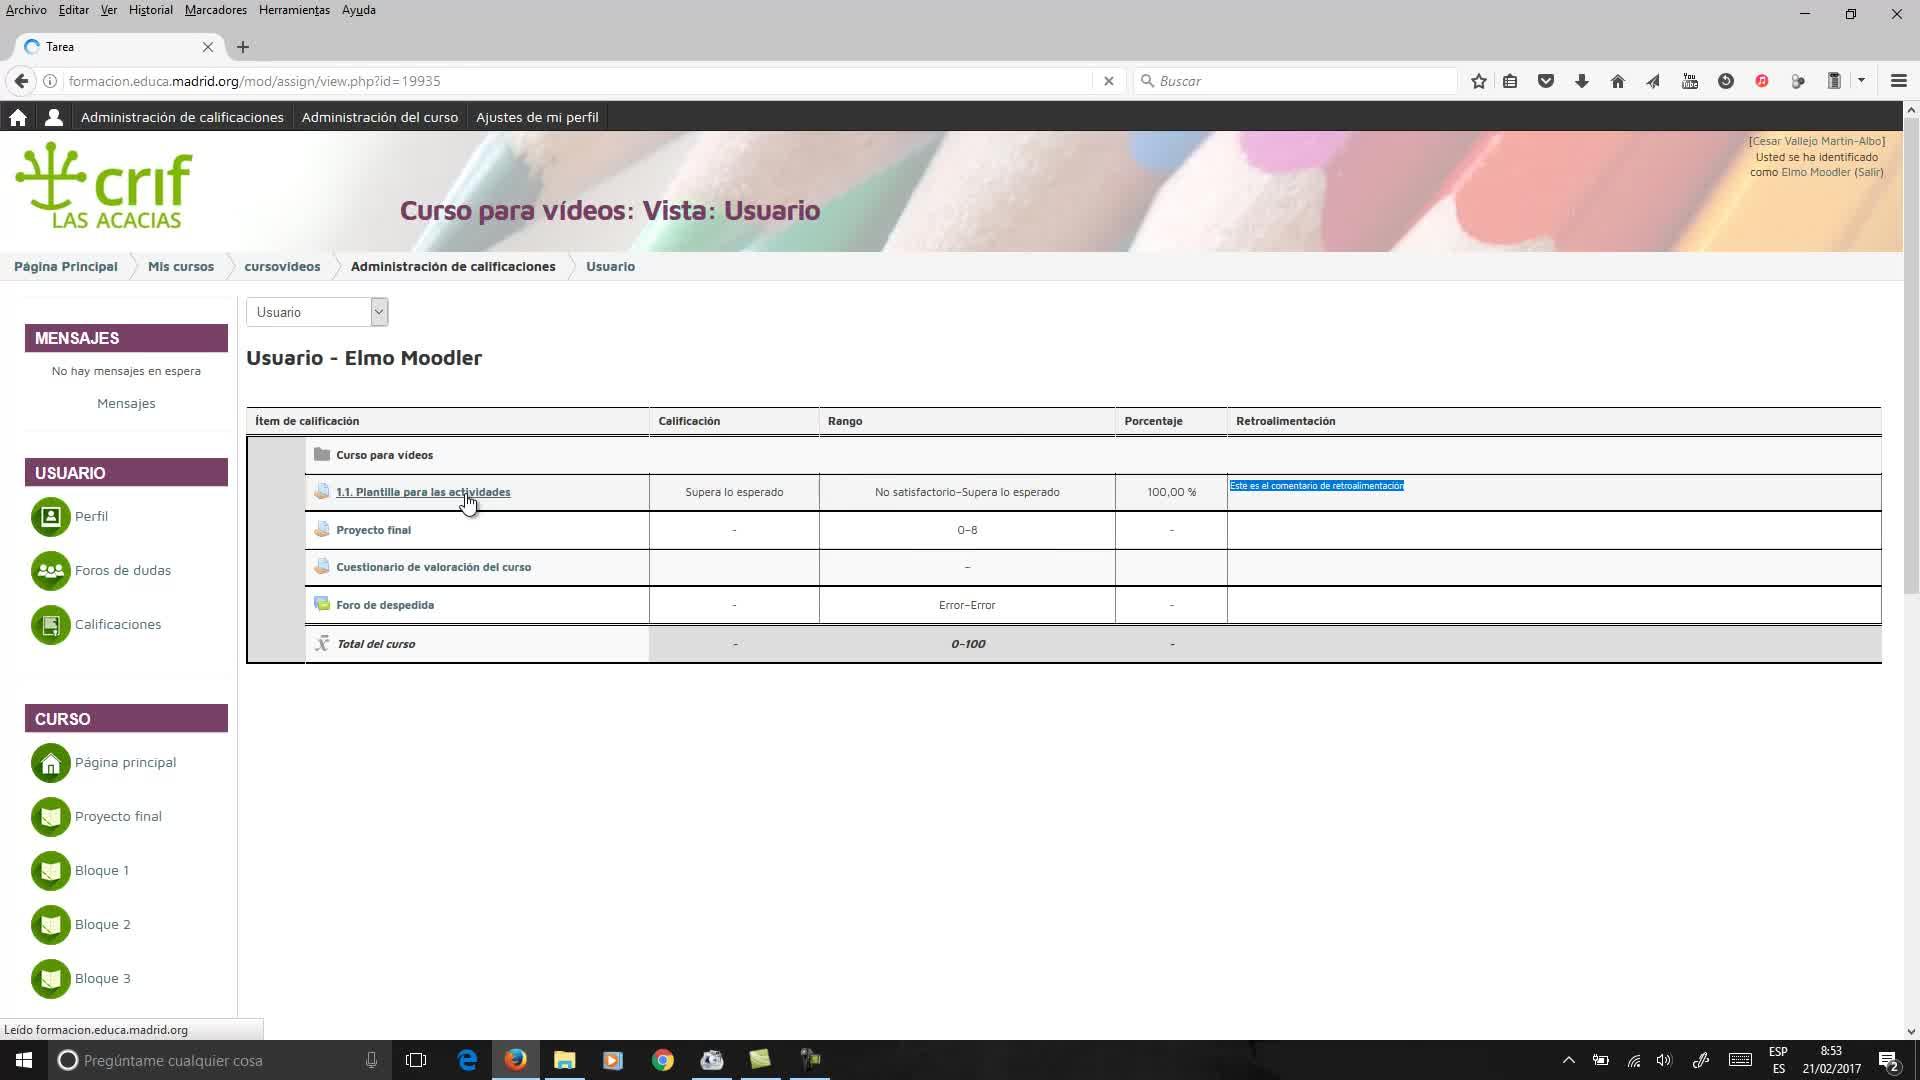Open Administración del curso menu
Image resolution: width=1920 pixels, height=1080 pixels.
tap(379, 117)
